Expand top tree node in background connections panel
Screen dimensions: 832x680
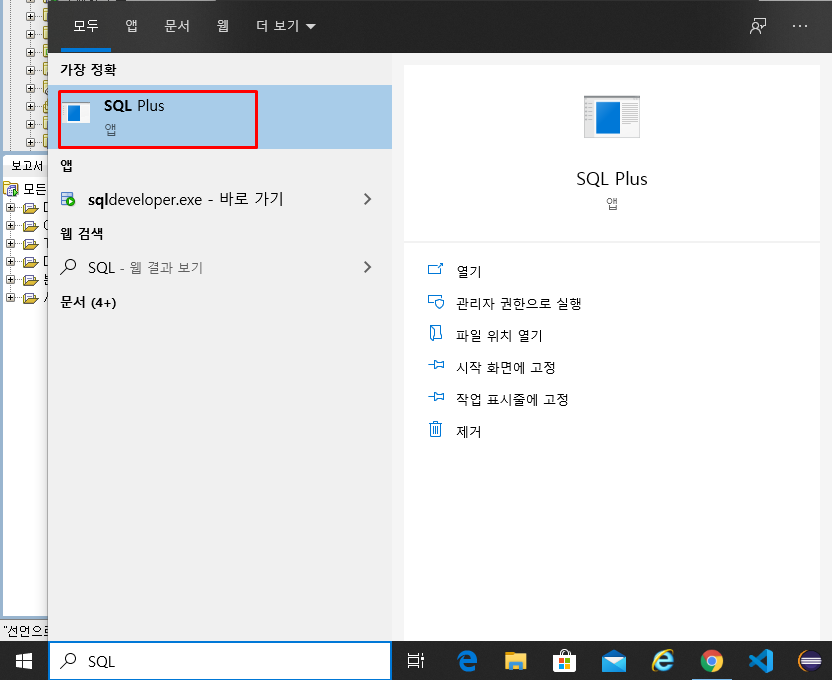click(x=31, y=16)
